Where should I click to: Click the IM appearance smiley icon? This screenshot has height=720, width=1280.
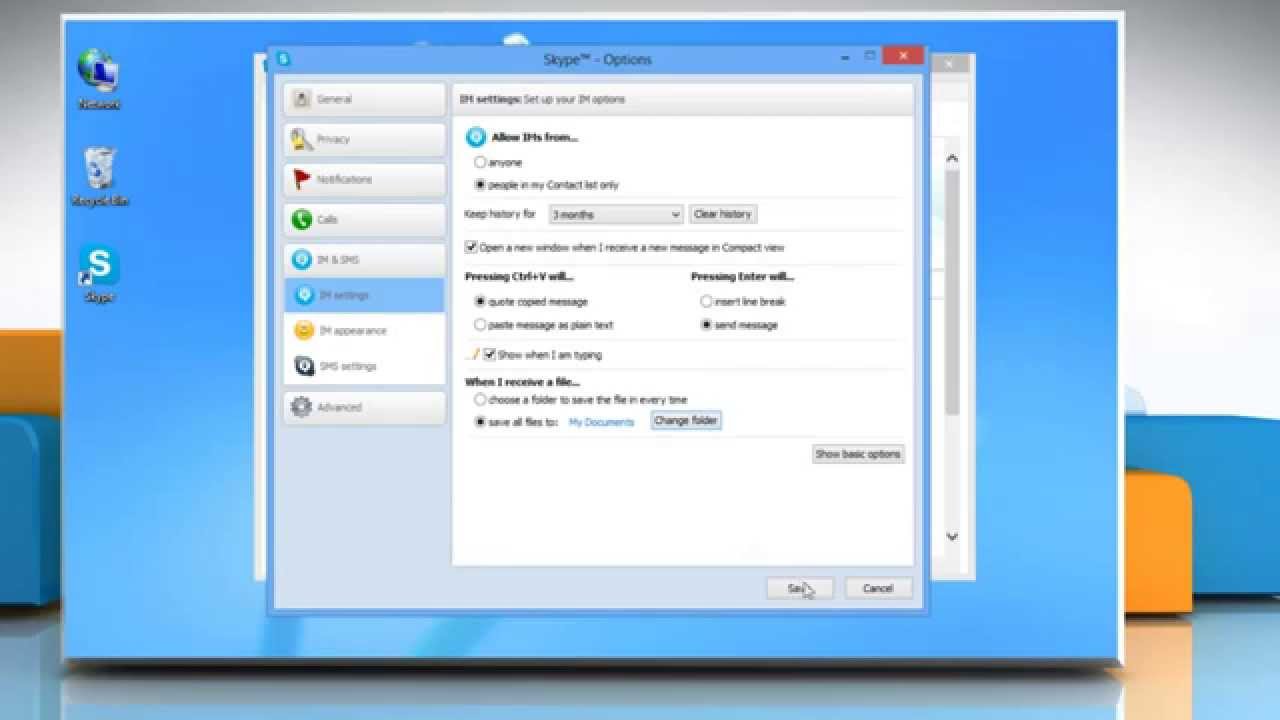pos(304,331)
